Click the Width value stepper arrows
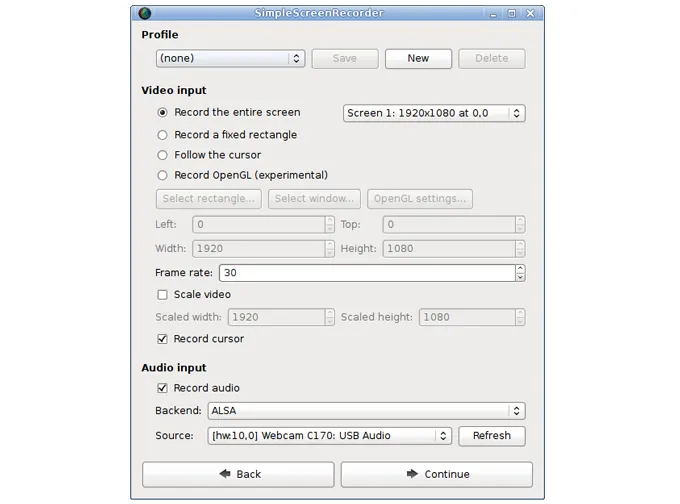This screenshot has height=504, width=680. pyautogui.click(x=330, y=249)
